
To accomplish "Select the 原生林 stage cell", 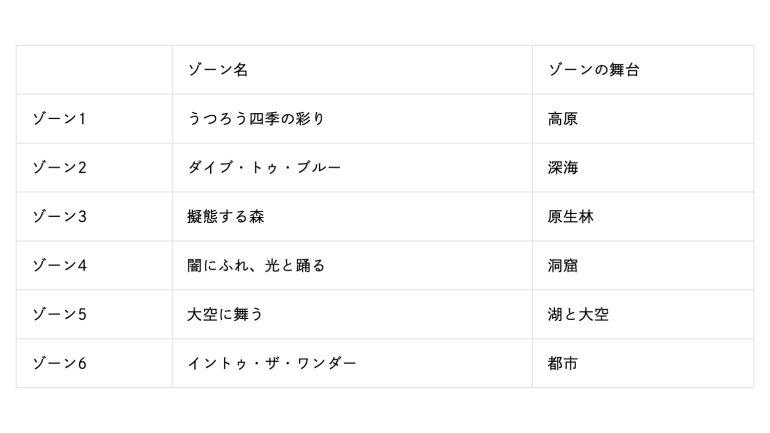I will point(571,217).
